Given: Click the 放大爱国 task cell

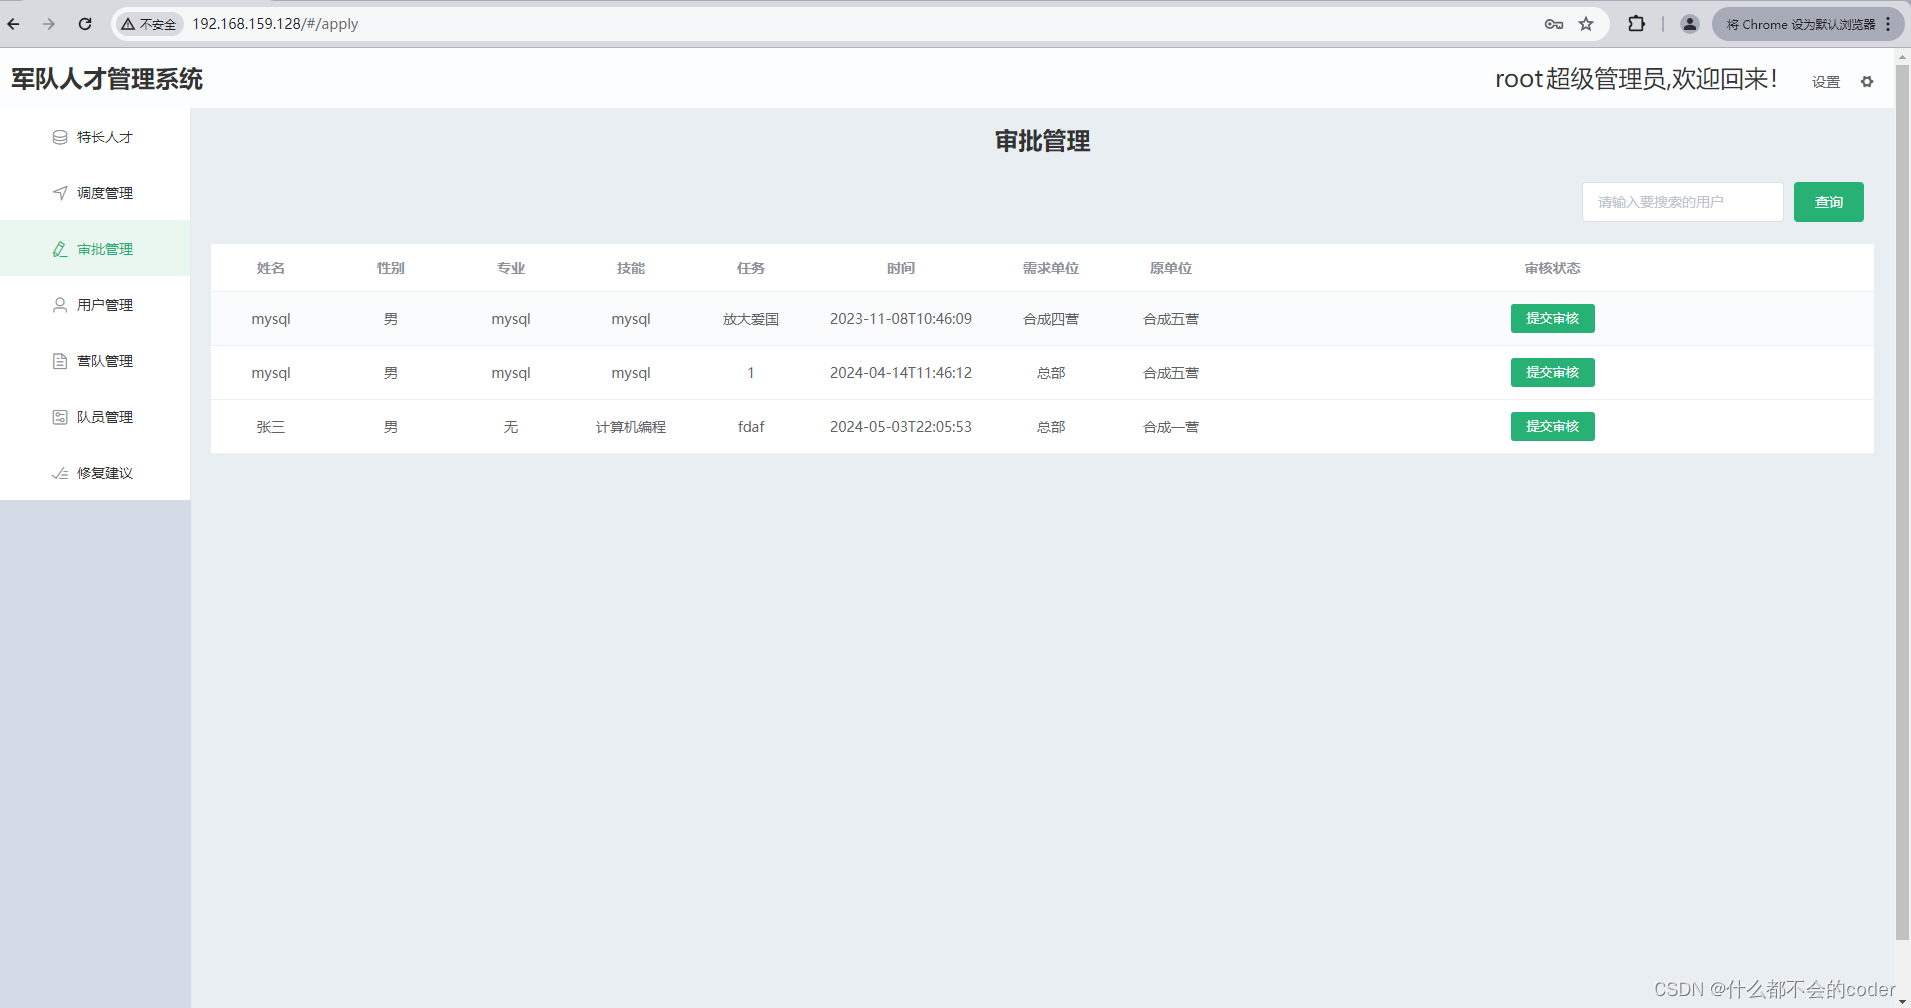Looking at the screenshot, I should pos(751,319).
